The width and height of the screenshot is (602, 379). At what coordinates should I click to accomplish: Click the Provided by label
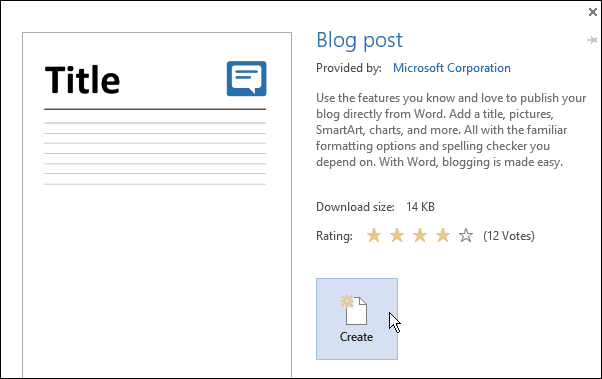(x=349, y=68)
